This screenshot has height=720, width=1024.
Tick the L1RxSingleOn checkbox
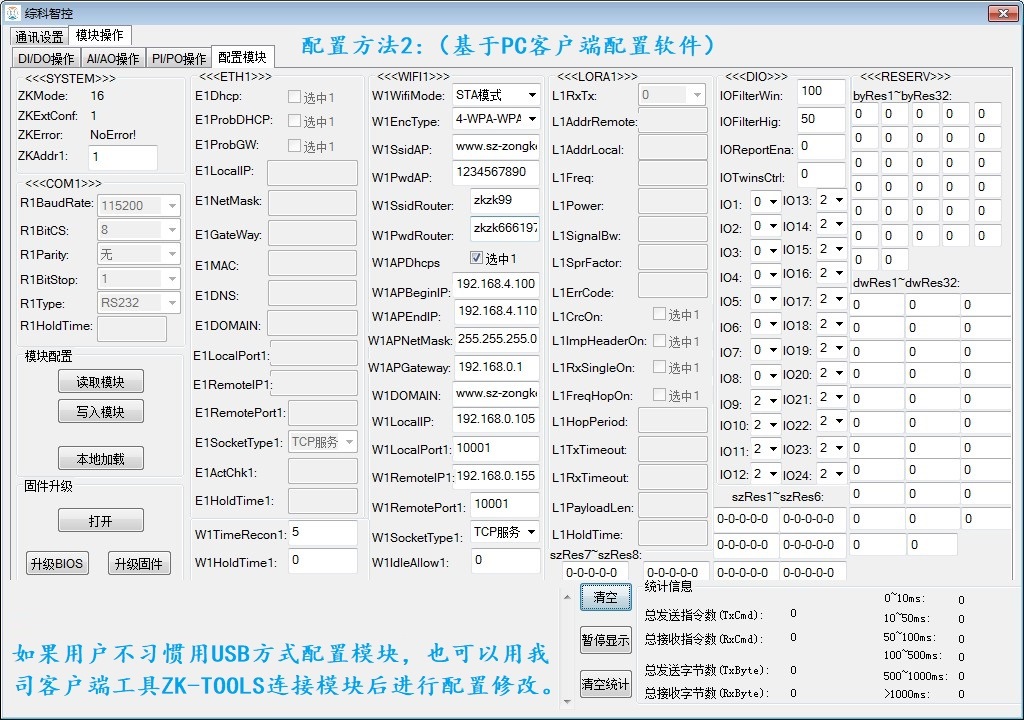(x=660, y=367)
